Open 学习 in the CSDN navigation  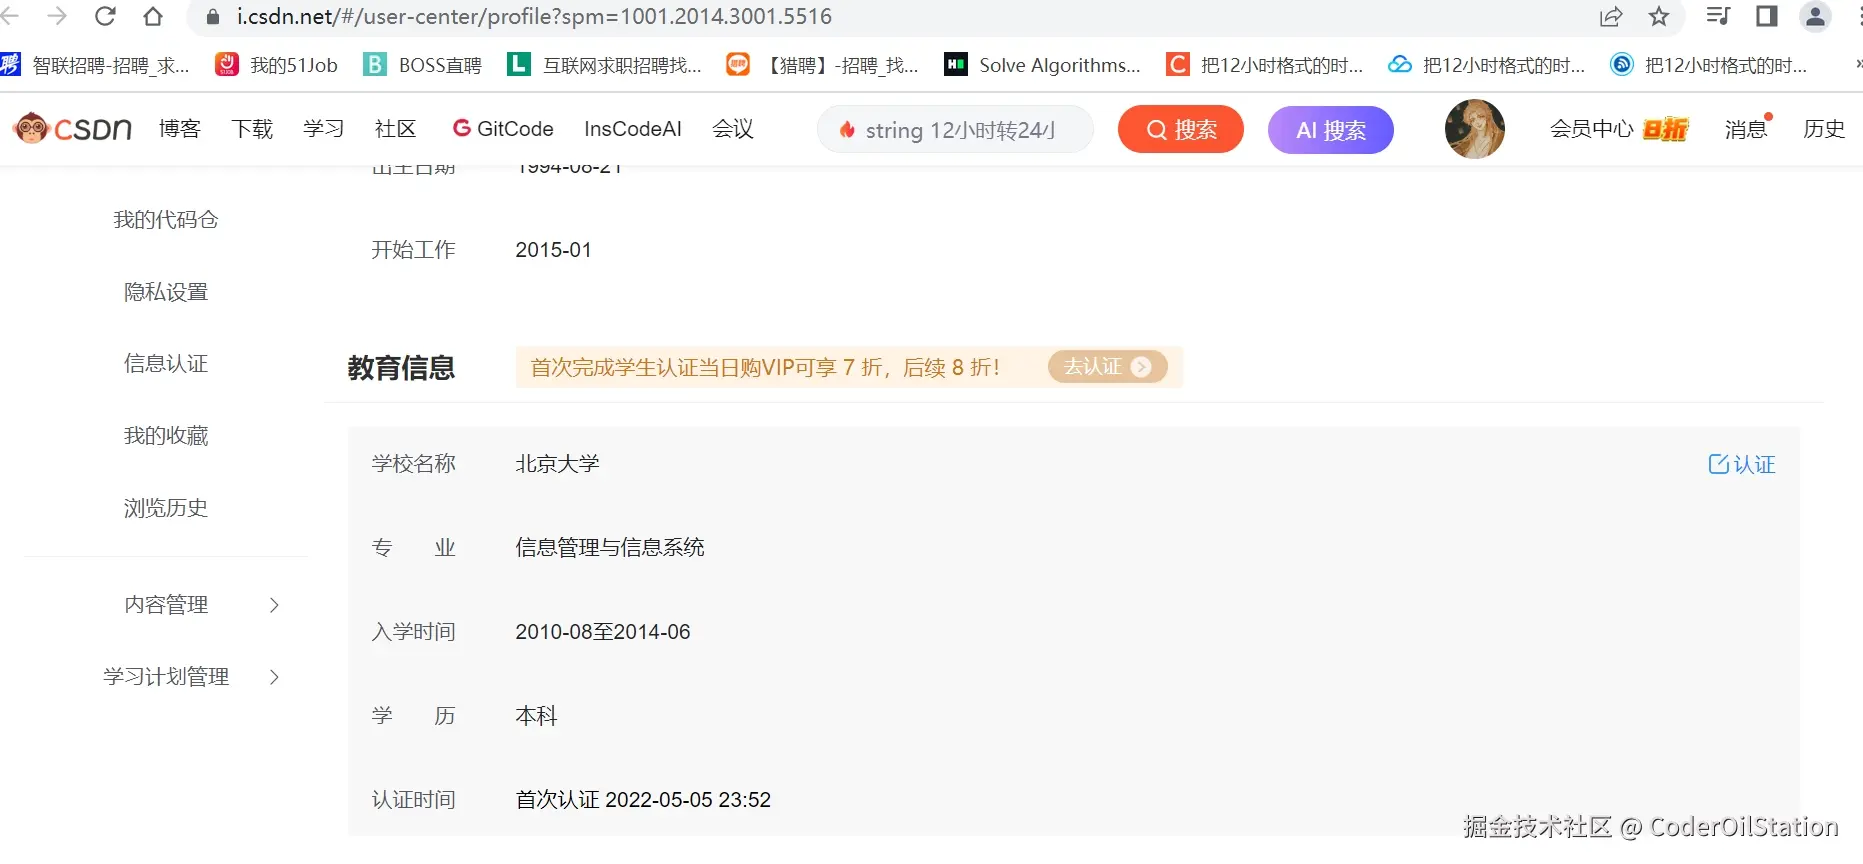(x=324, y=129)
